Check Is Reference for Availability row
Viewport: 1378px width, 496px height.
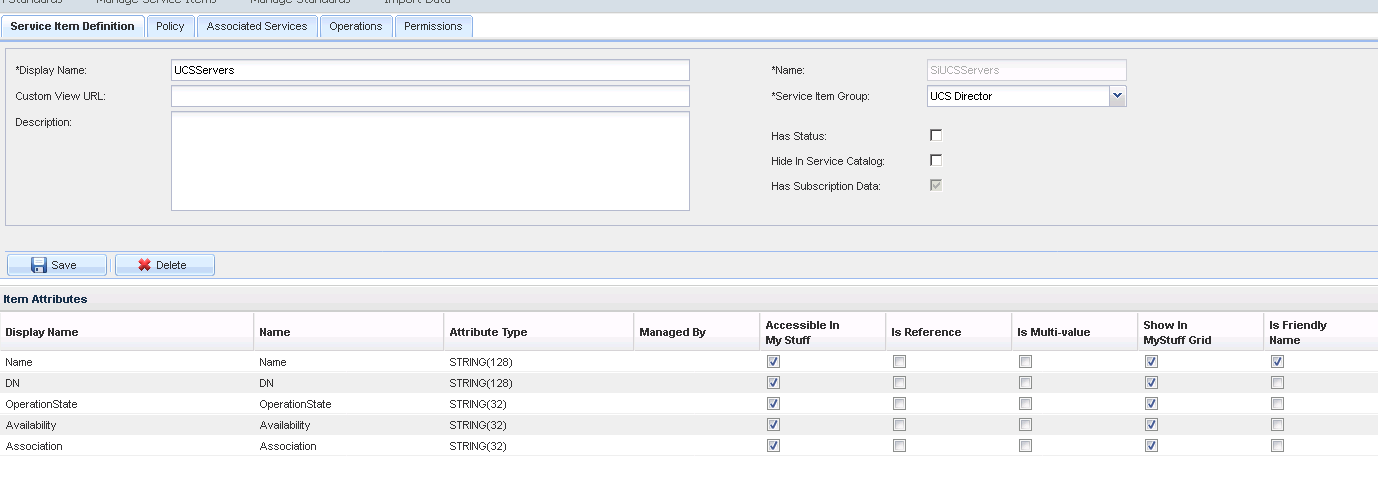899,425
